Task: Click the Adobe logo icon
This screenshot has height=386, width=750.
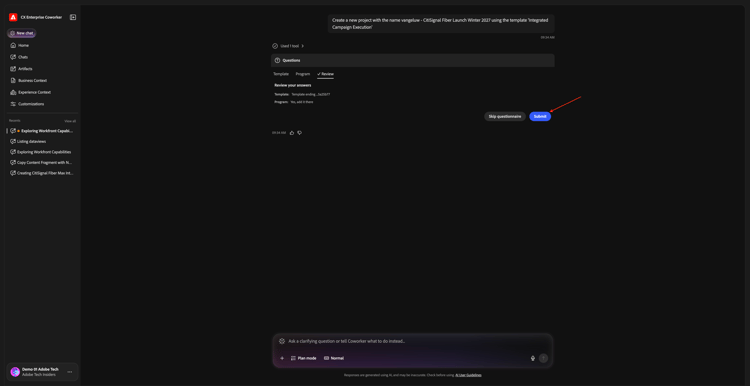Action: point(13,17)
